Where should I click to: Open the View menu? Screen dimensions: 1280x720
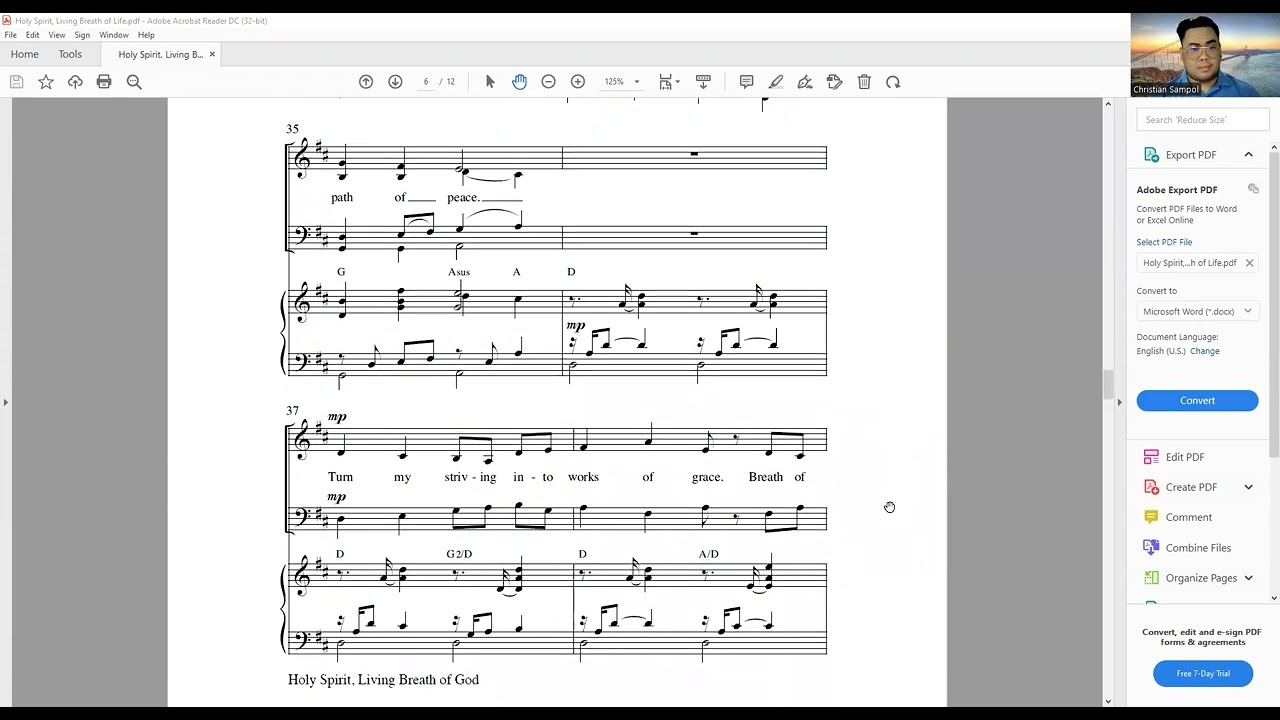[x=57, y=35]
